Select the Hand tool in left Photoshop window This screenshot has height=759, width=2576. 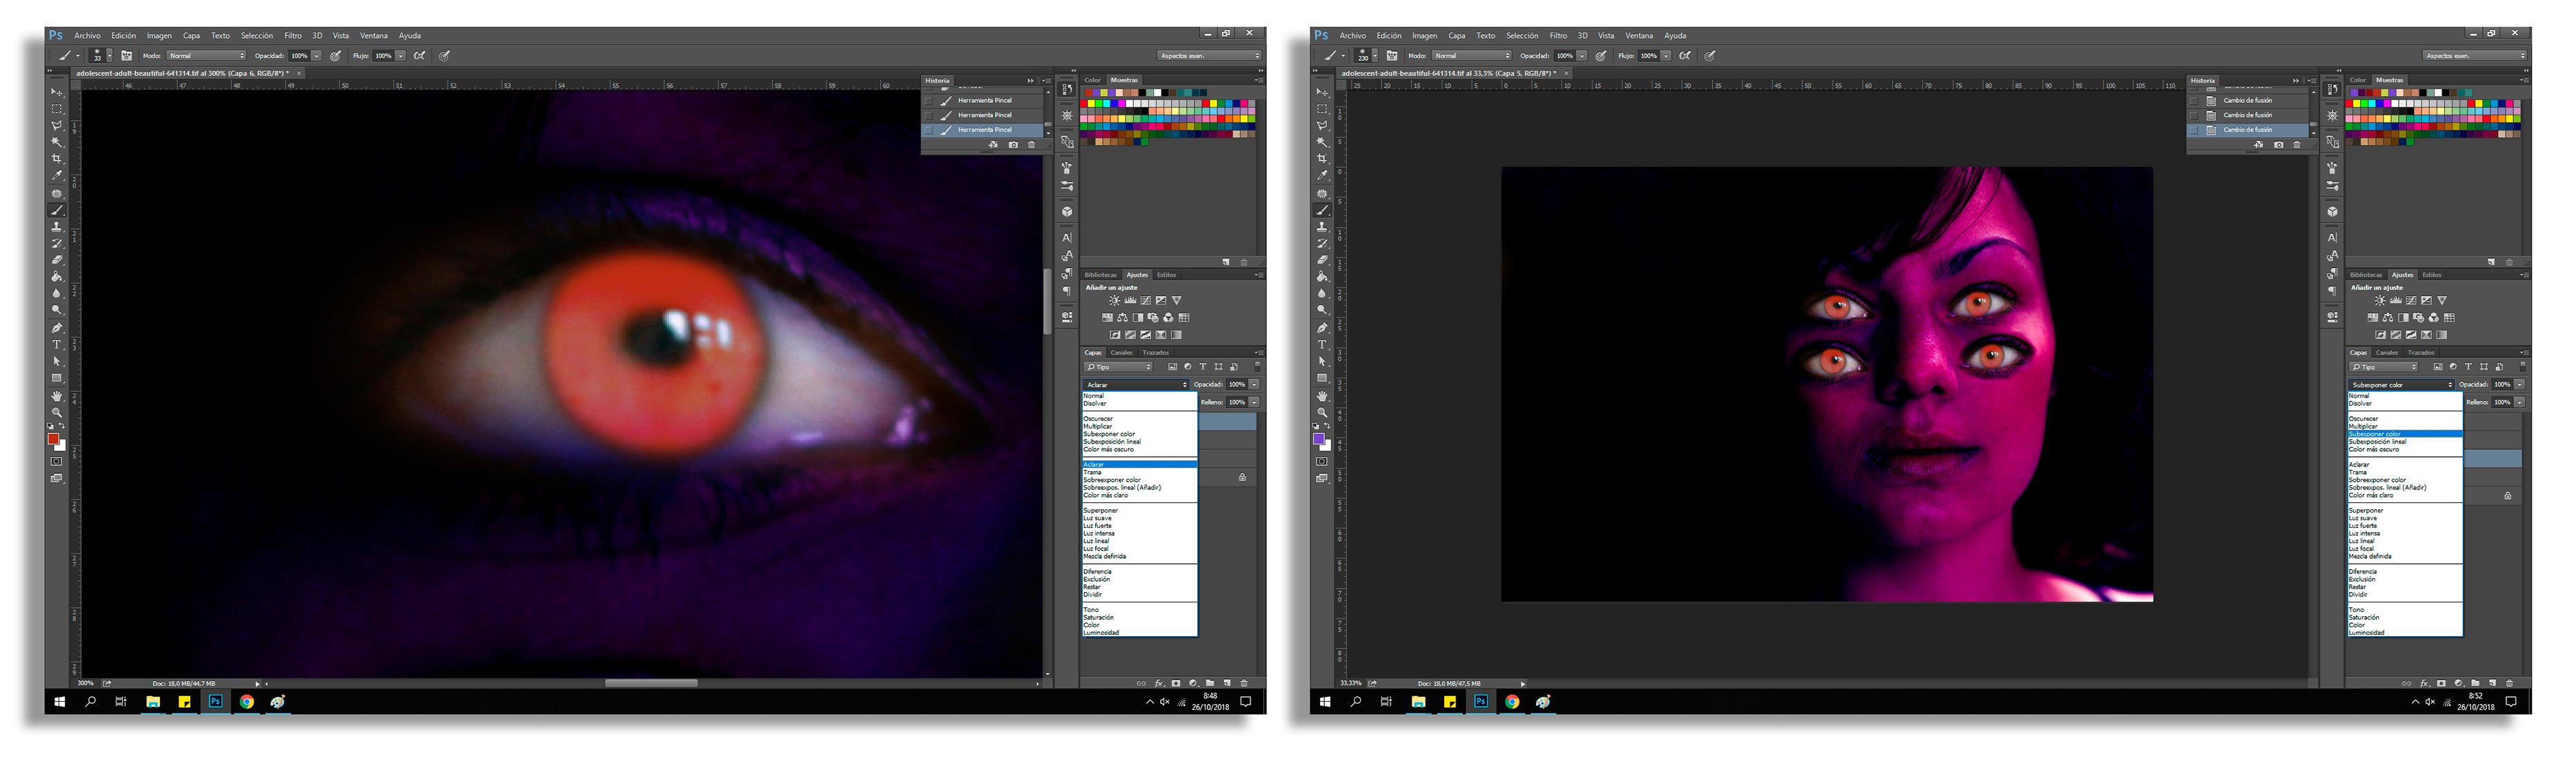(x=57, y=396)
